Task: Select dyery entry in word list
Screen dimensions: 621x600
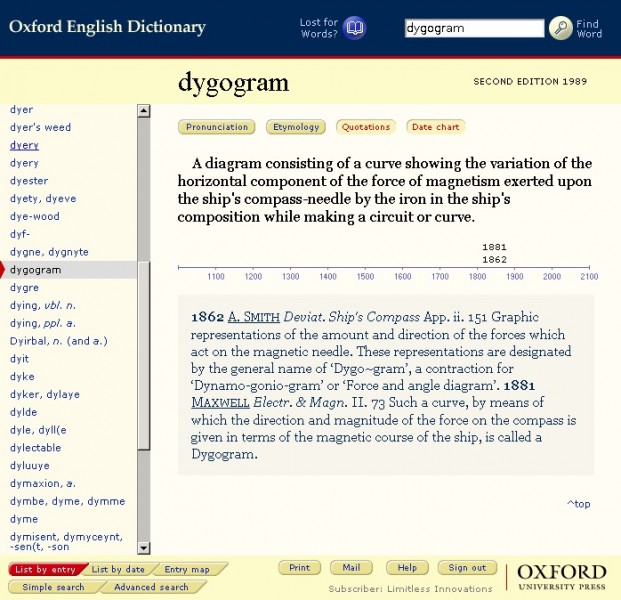Action: click(24, 145)
